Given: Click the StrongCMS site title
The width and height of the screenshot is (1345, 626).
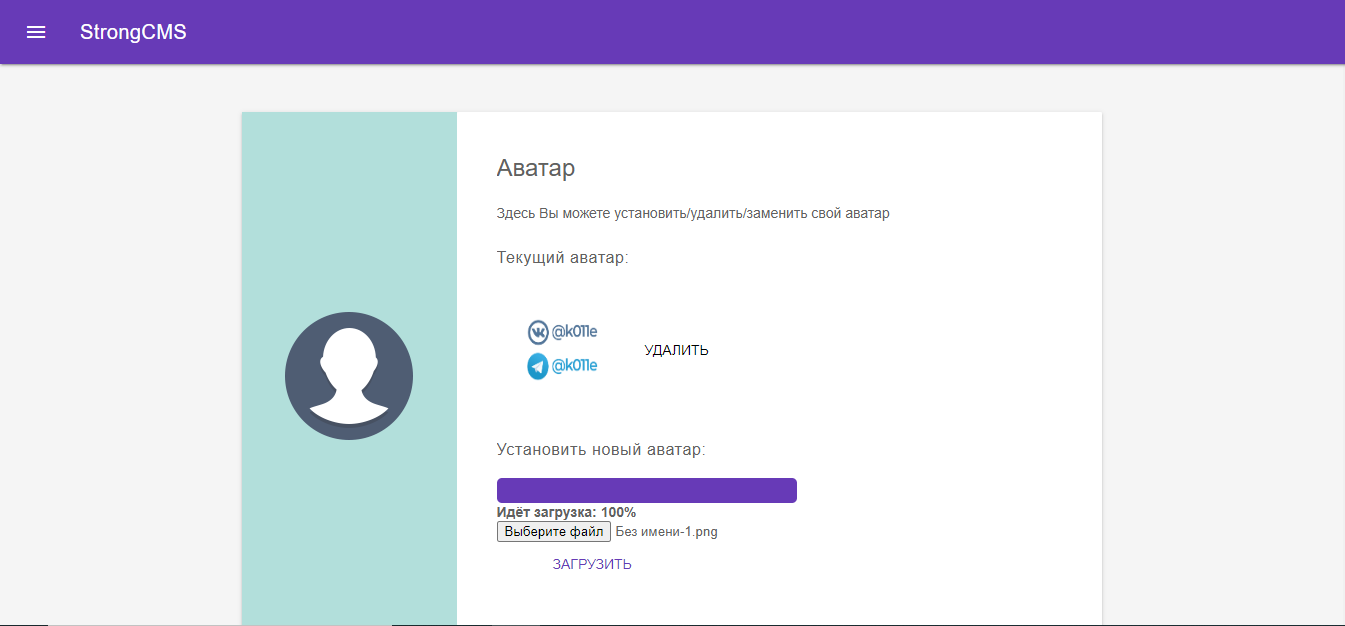Looking at the screenshot, I should (133, 32).
